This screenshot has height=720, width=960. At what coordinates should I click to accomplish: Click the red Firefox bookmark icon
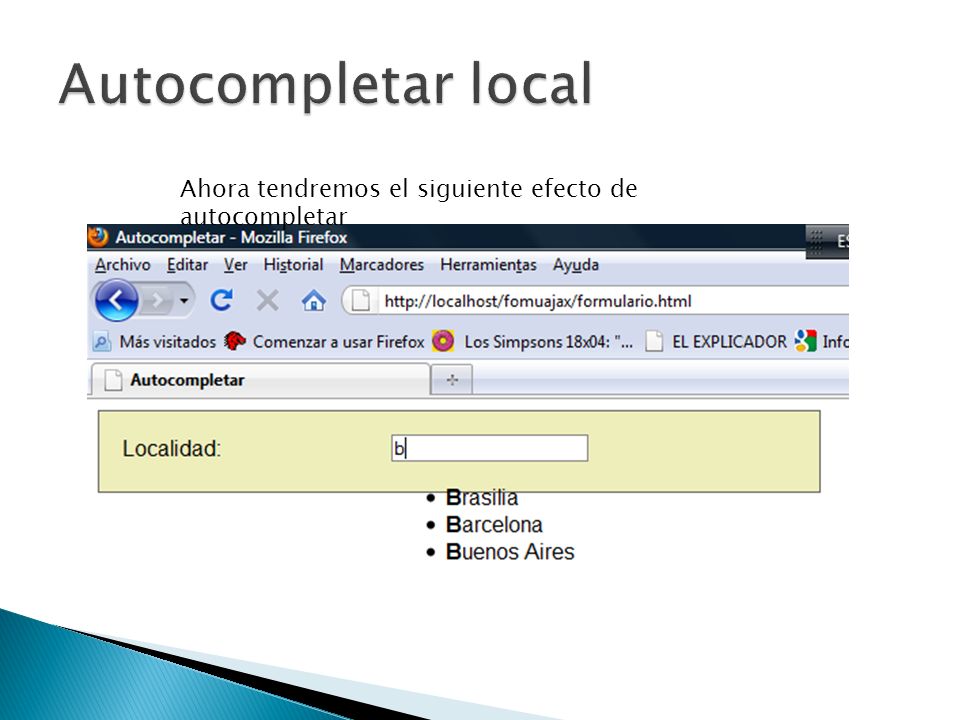click(234, 341)
